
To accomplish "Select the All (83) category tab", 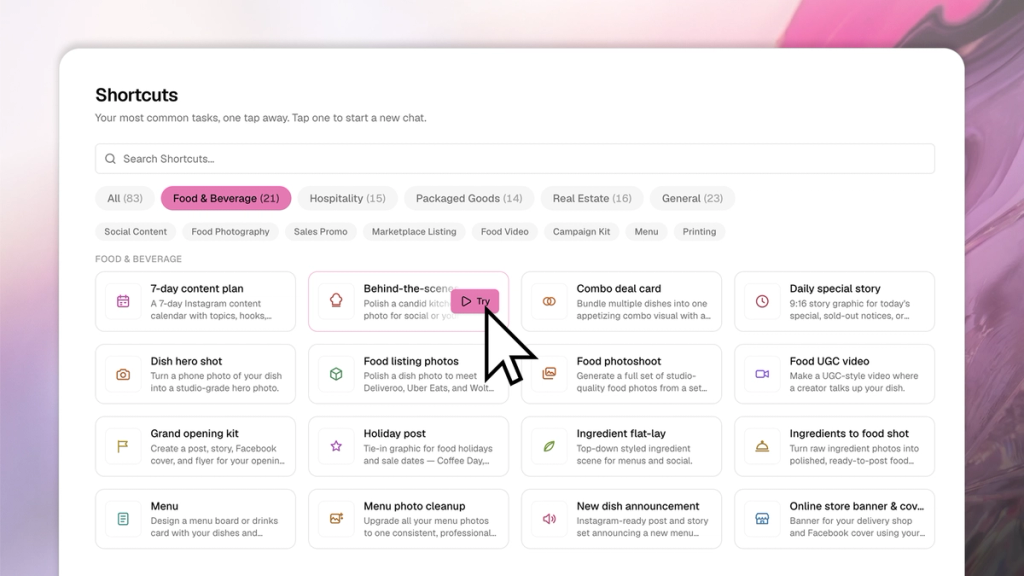I will pyautogui.click(x=125, y=198).
